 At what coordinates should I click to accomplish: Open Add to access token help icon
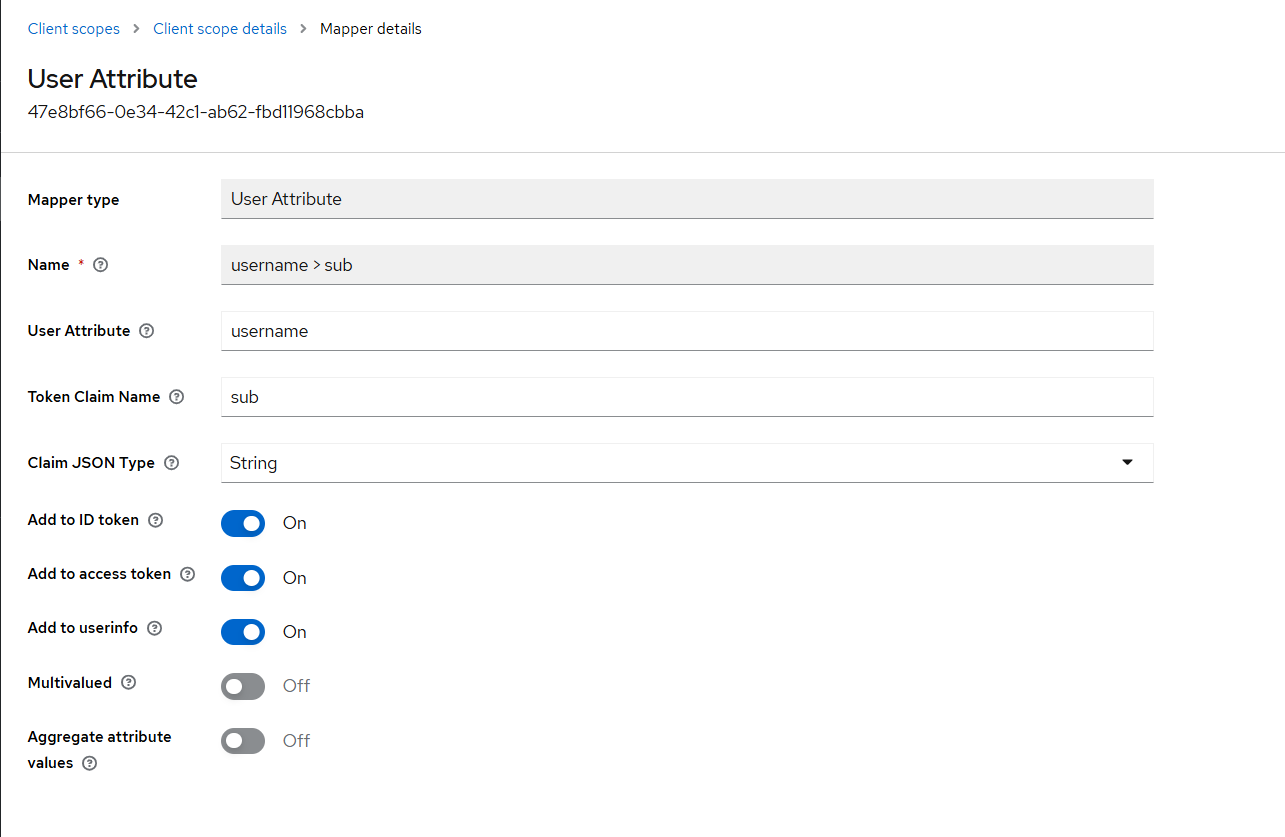187,574
